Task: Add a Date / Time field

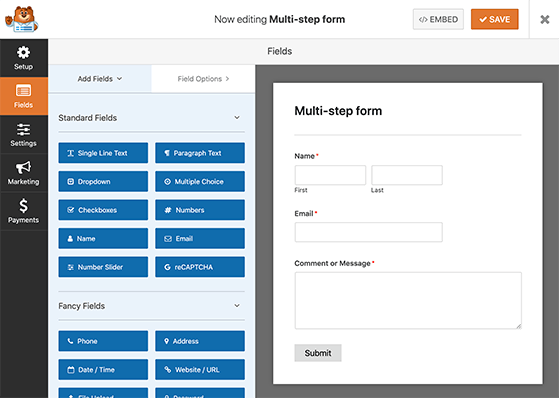Action: pos(103,370)
